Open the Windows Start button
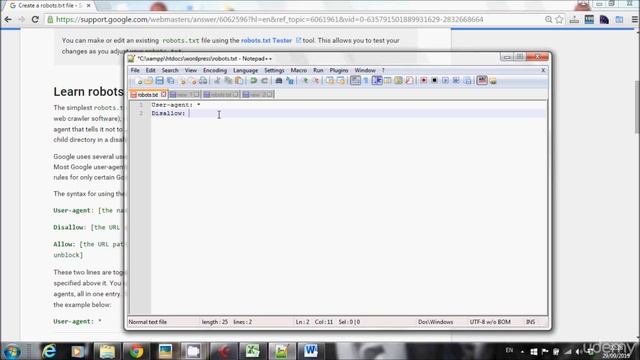 11,351
